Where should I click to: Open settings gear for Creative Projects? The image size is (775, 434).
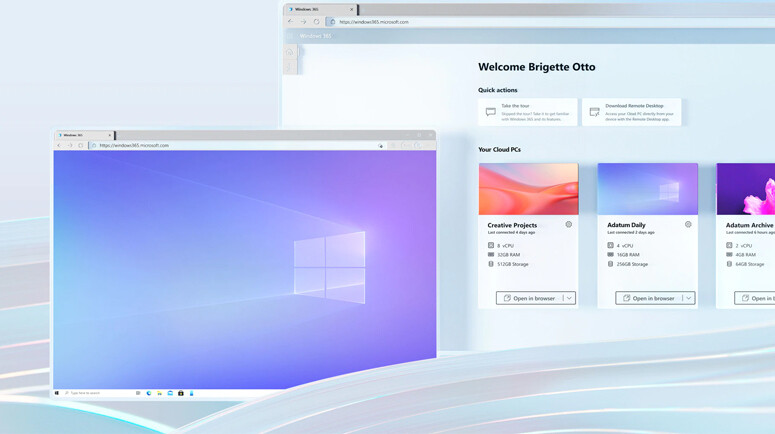click(x=568, y=224)
